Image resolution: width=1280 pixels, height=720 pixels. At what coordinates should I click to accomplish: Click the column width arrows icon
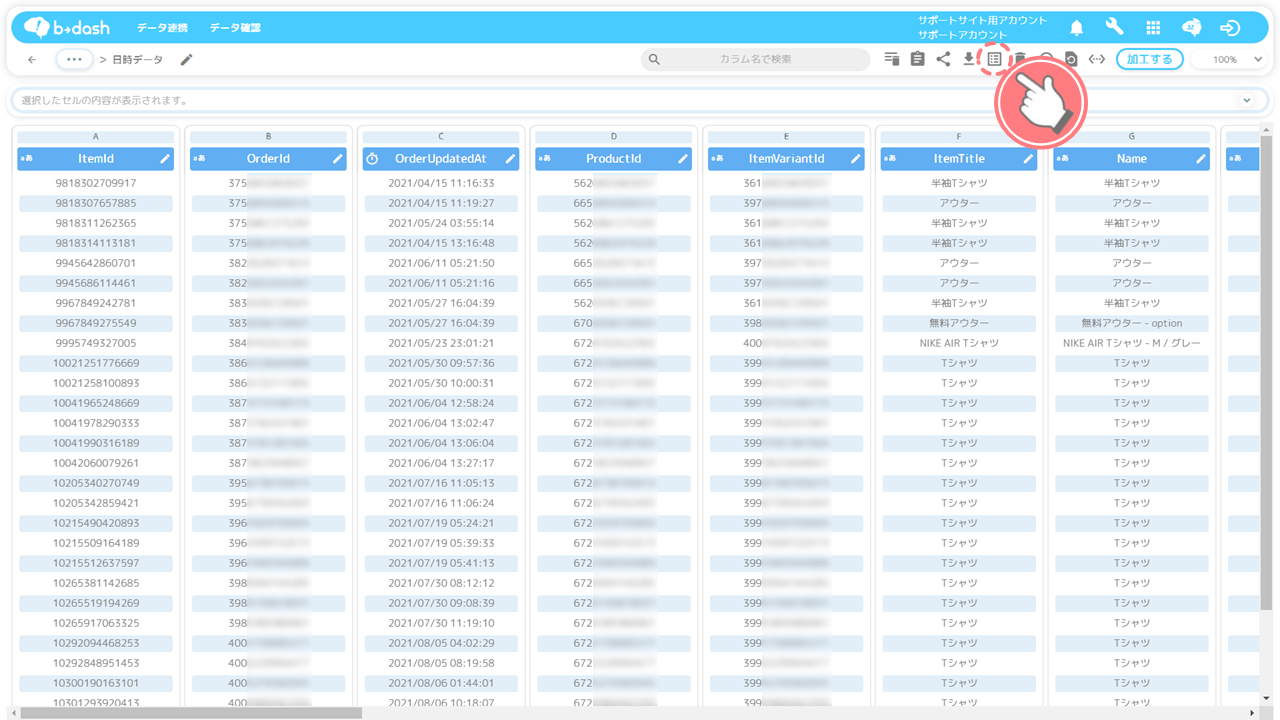pos(1097,60)
